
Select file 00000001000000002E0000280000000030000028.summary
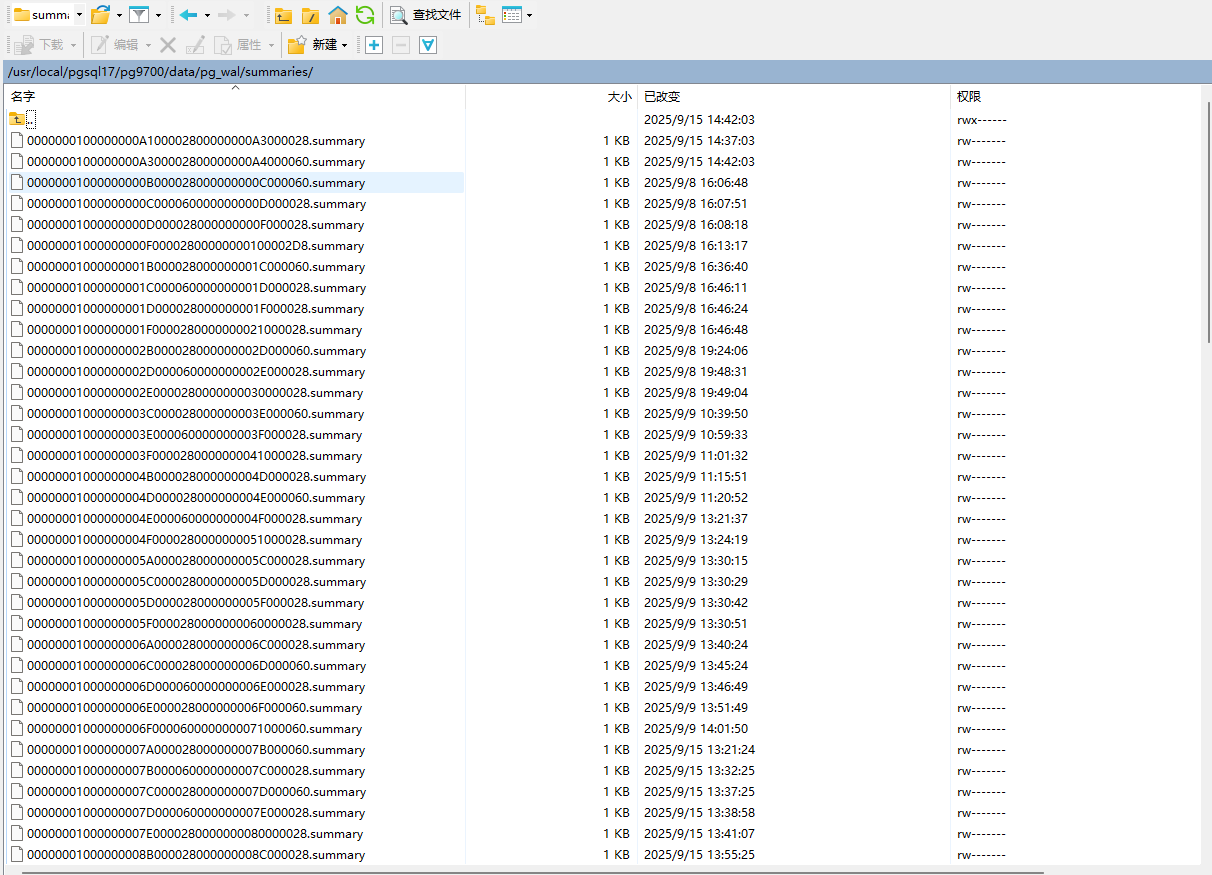coord(196,393)
